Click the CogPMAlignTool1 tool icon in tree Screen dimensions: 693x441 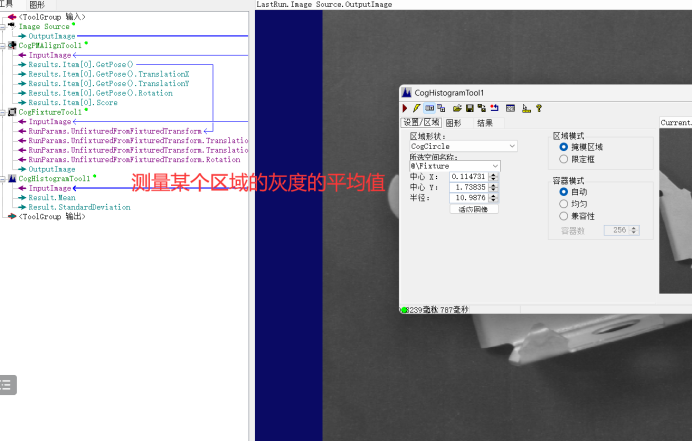[12, 45]
